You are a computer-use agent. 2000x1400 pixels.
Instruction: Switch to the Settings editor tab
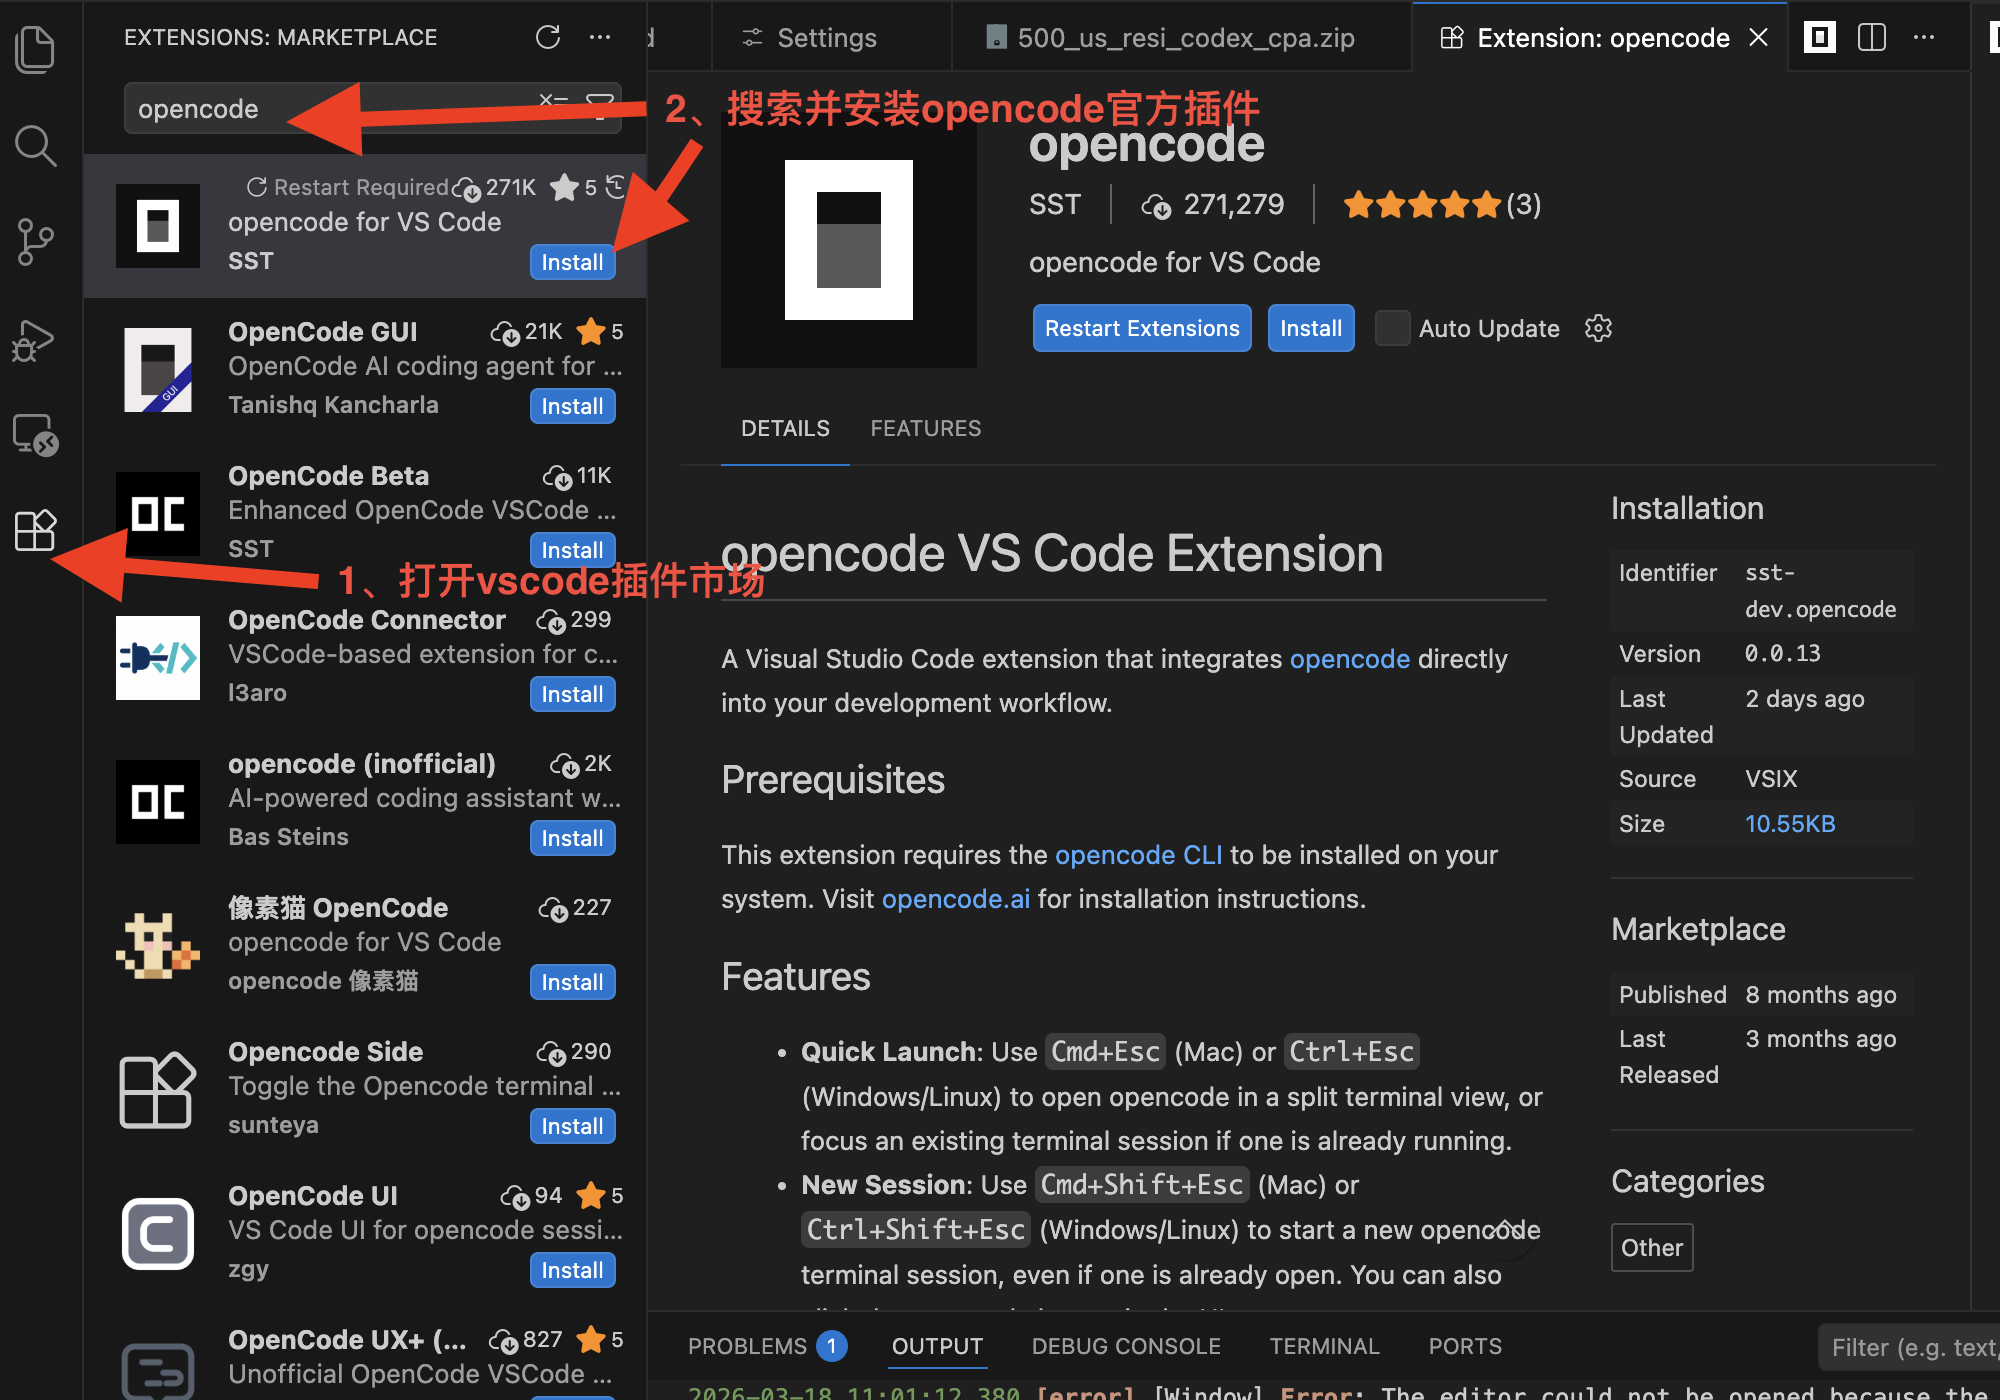coord(826,37)
